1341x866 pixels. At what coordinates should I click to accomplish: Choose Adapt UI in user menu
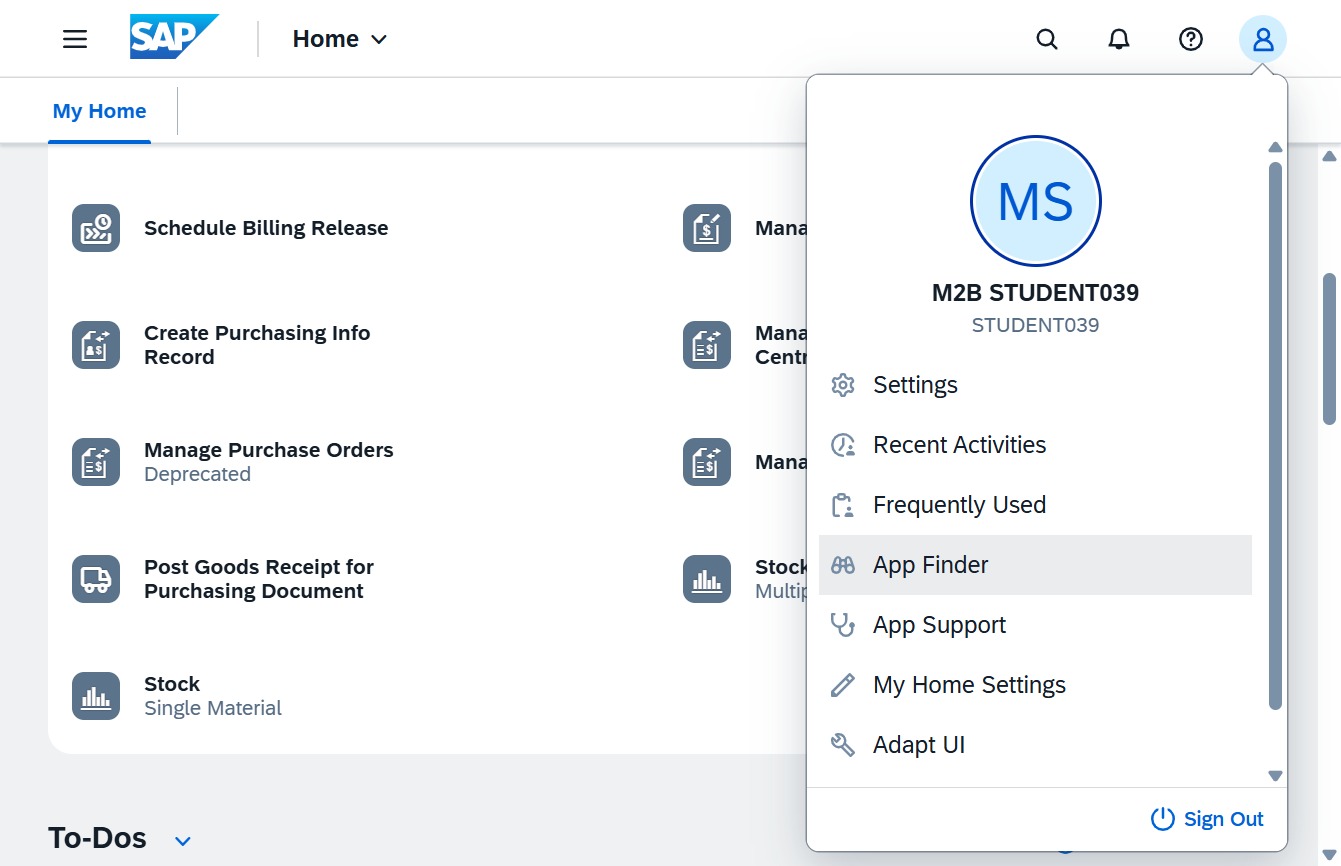coord(1035,745)
